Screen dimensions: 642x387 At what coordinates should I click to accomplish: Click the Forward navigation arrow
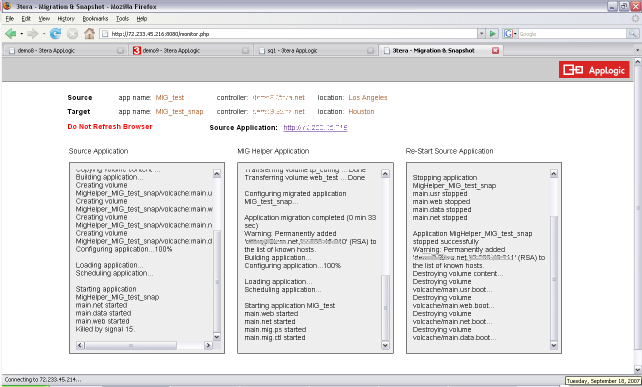(32, 34)
